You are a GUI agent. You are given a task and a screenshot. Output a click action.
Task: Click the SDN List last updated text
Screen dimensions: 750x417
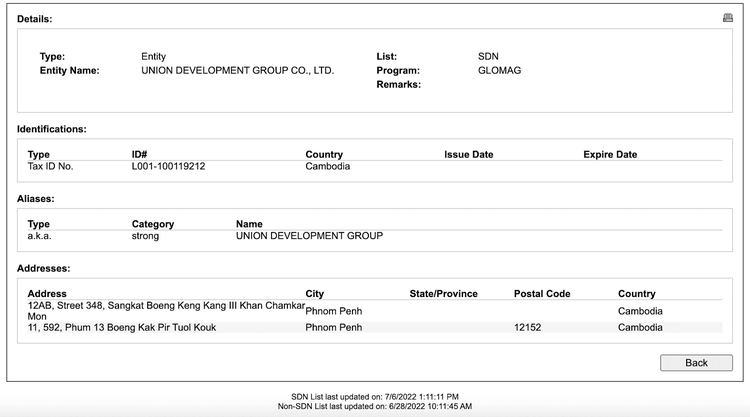point(374,397)
